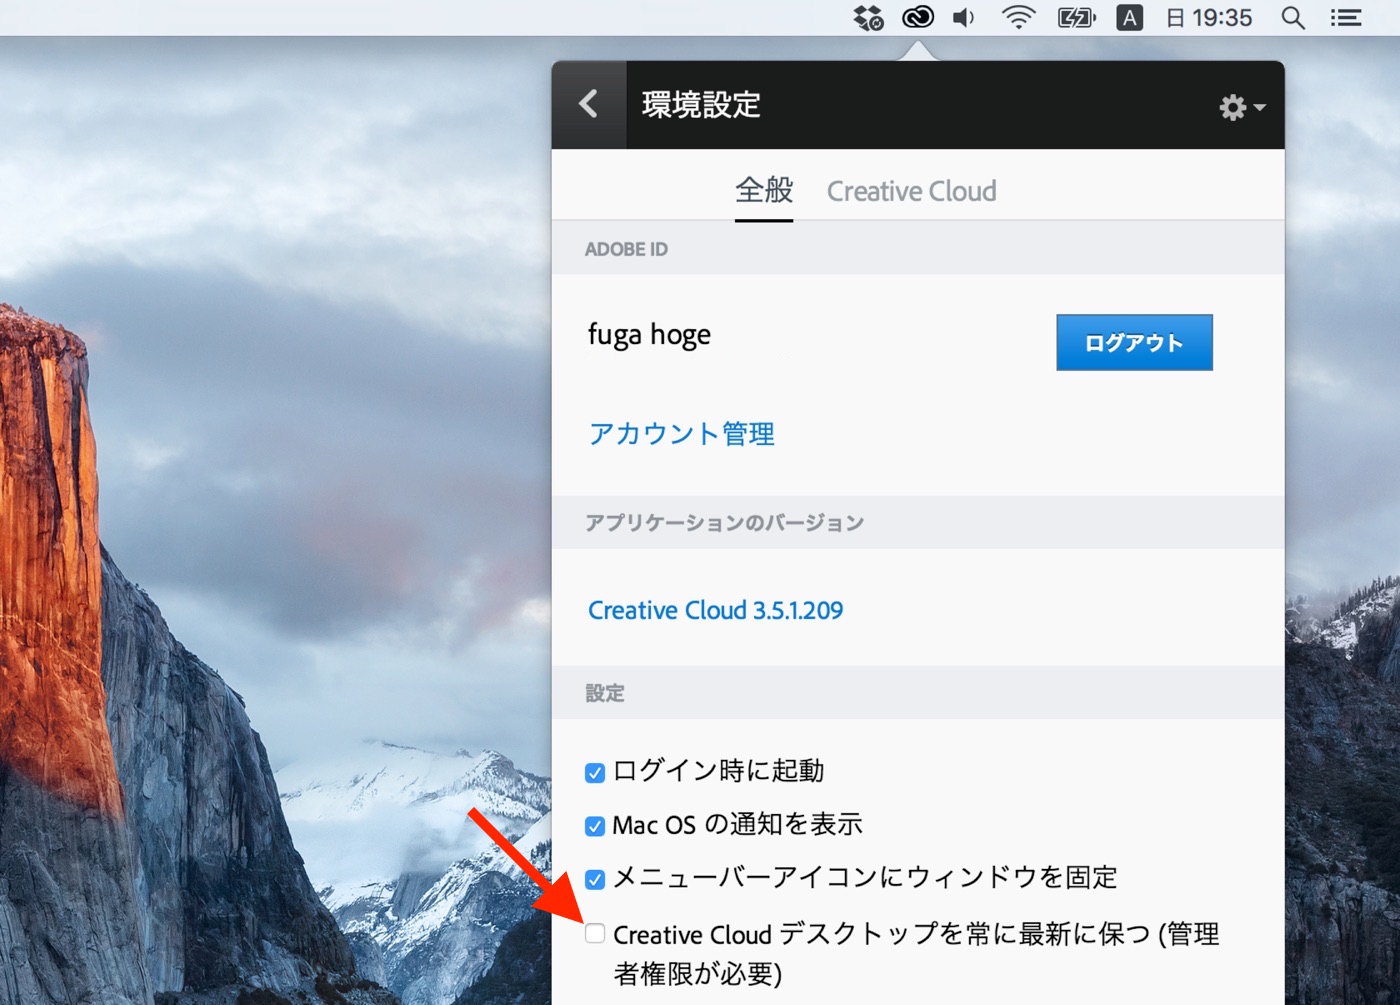This screenshot has width=1400, height=1005.
Task: Uncheck ログイン時に起動 checkbox
Action: (595, 773)
